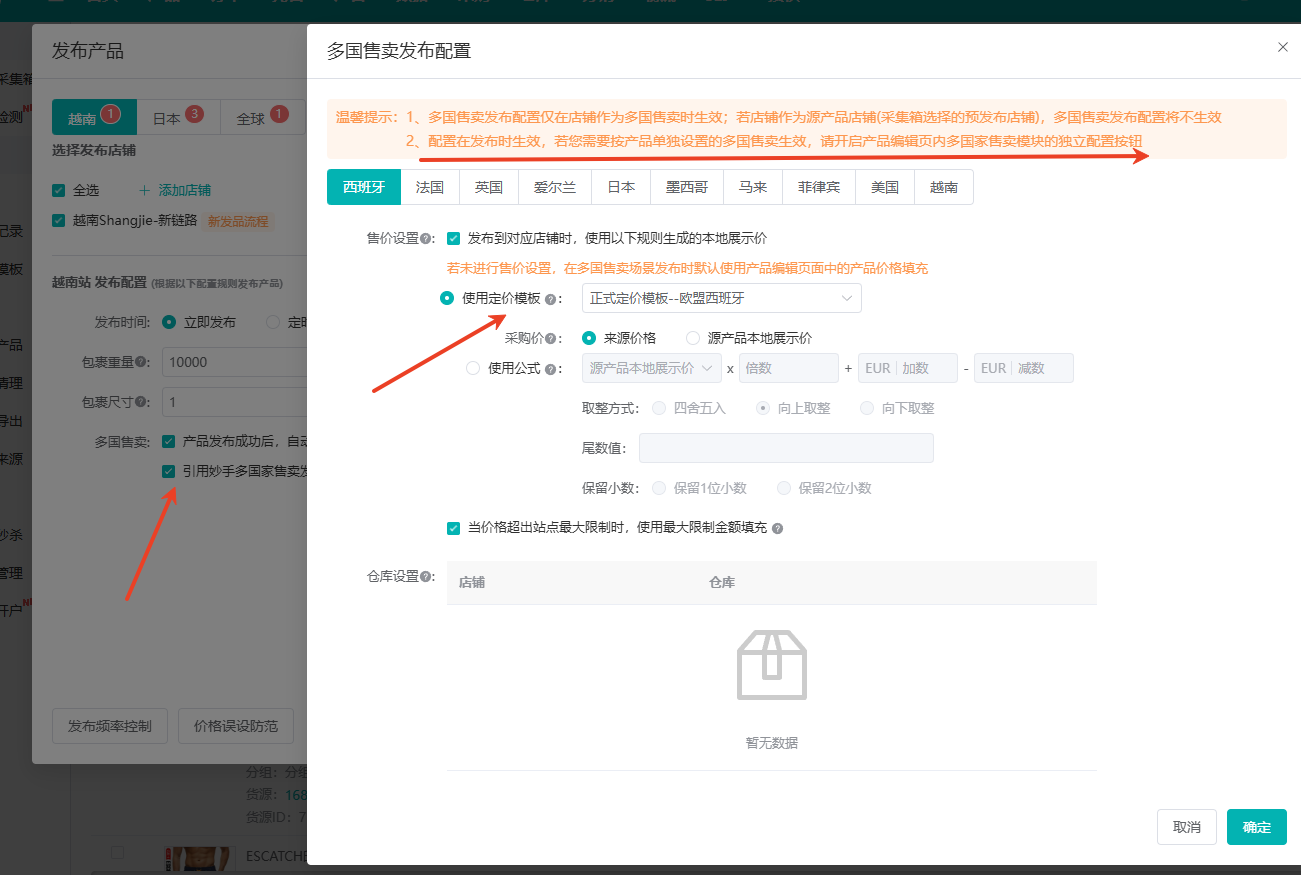Select the 日本 site tab in 发布产品
This screenshot has width=1301, height=875.
(178, 117)
